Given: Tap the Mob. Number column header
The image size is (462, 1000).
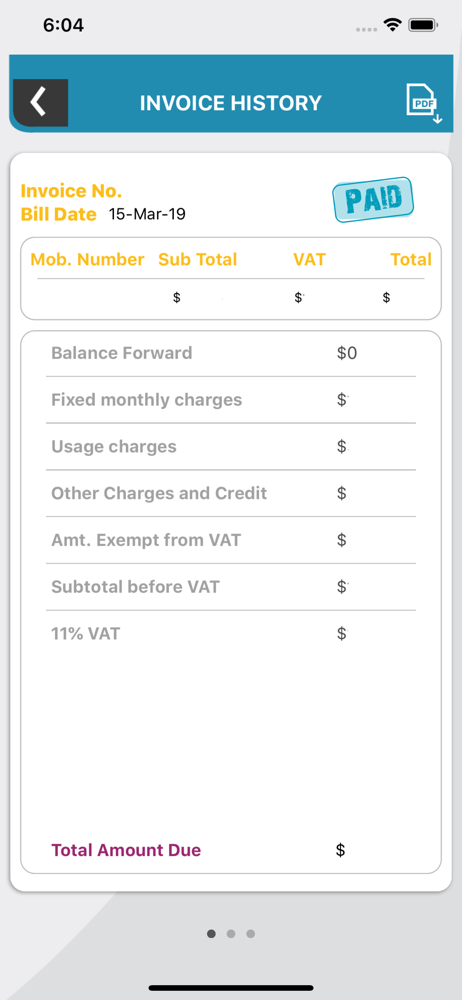Looking at the screenshot, I should point(87,260).
